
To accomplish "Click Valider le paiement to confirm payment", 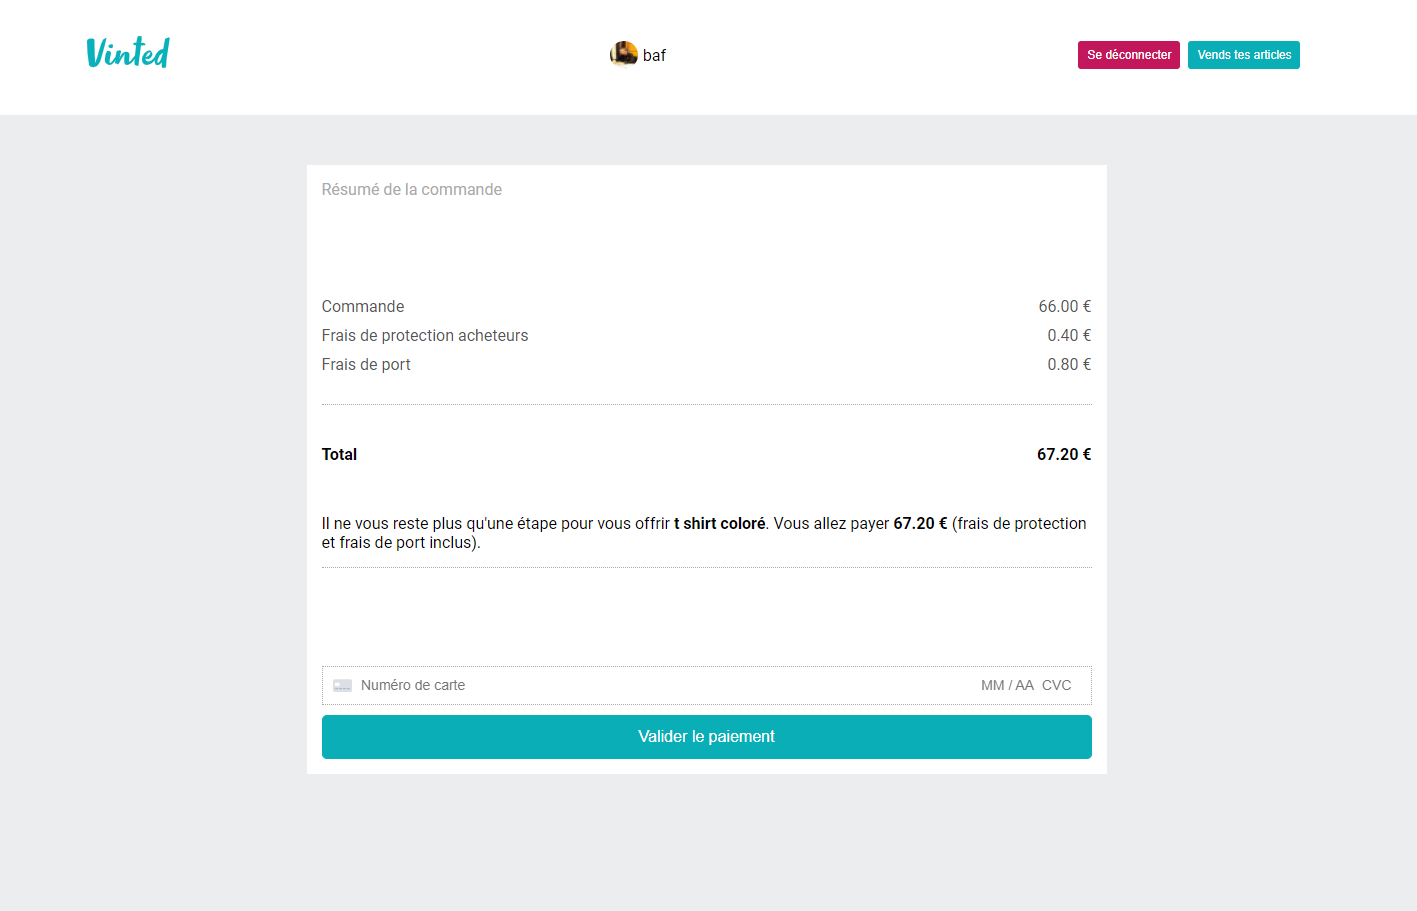I will pos(706,736).
